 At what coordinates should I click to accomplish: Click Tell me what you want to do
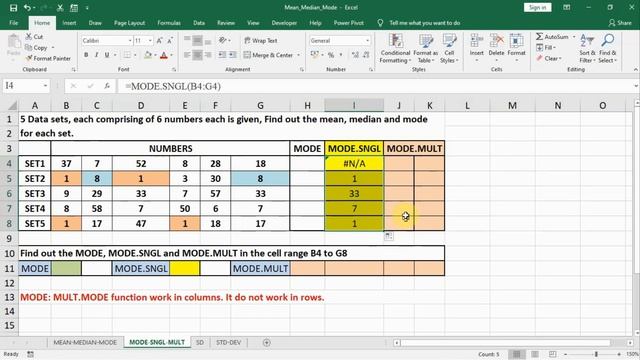[424, 23]
